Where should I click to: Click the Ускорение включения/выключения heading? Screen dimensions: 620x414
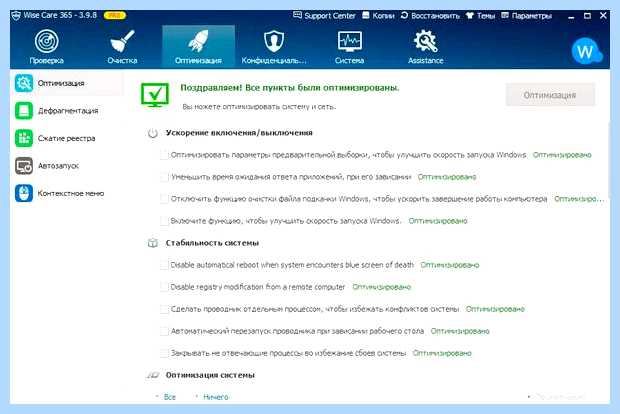coord(239,133)
